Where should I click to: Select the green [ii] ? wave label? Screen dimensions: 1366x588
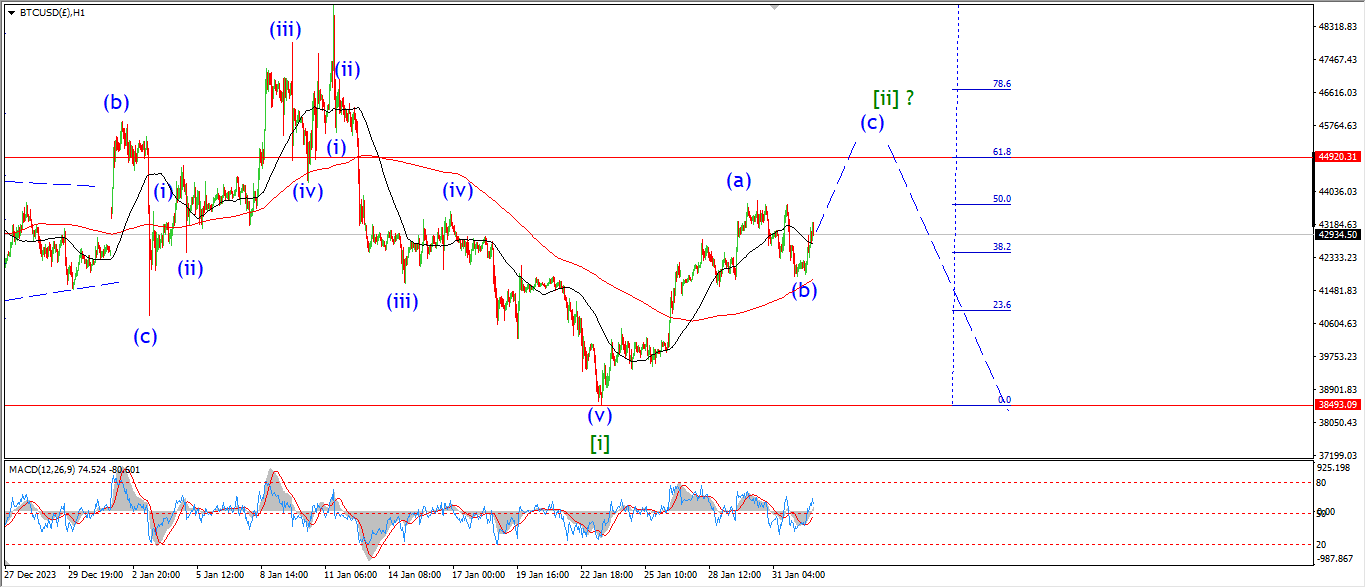(893, 98)
